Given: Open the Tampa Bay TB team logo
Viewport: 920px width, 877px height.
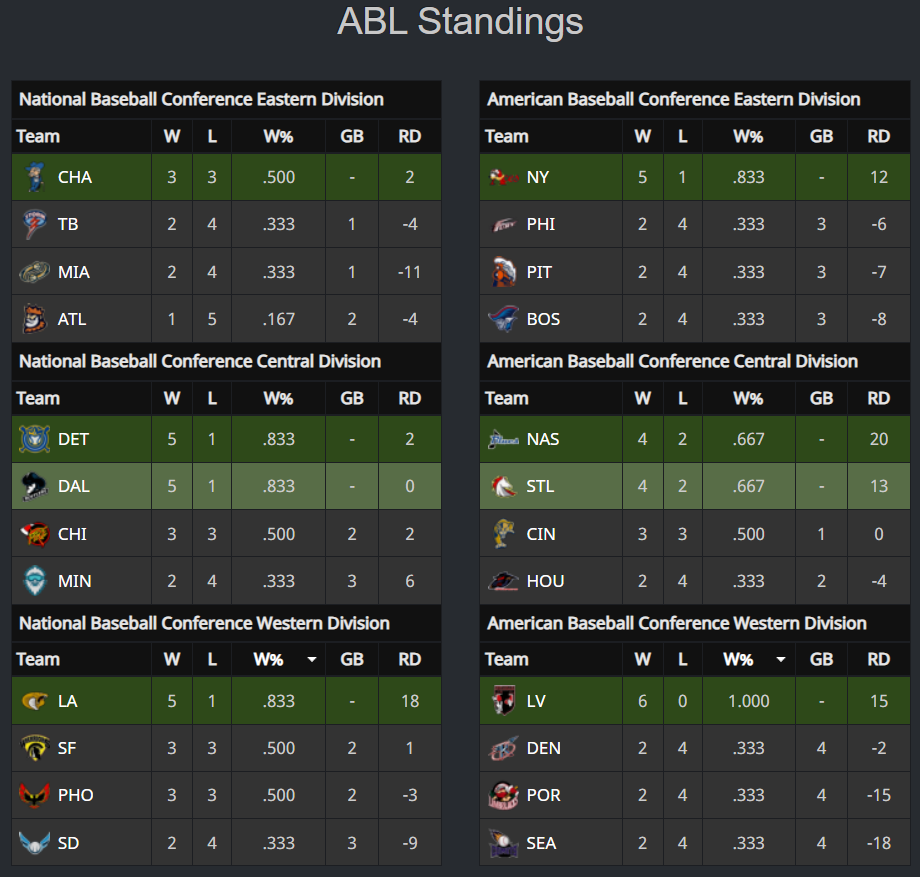Looking at the screenshot, I should (34, 224).
